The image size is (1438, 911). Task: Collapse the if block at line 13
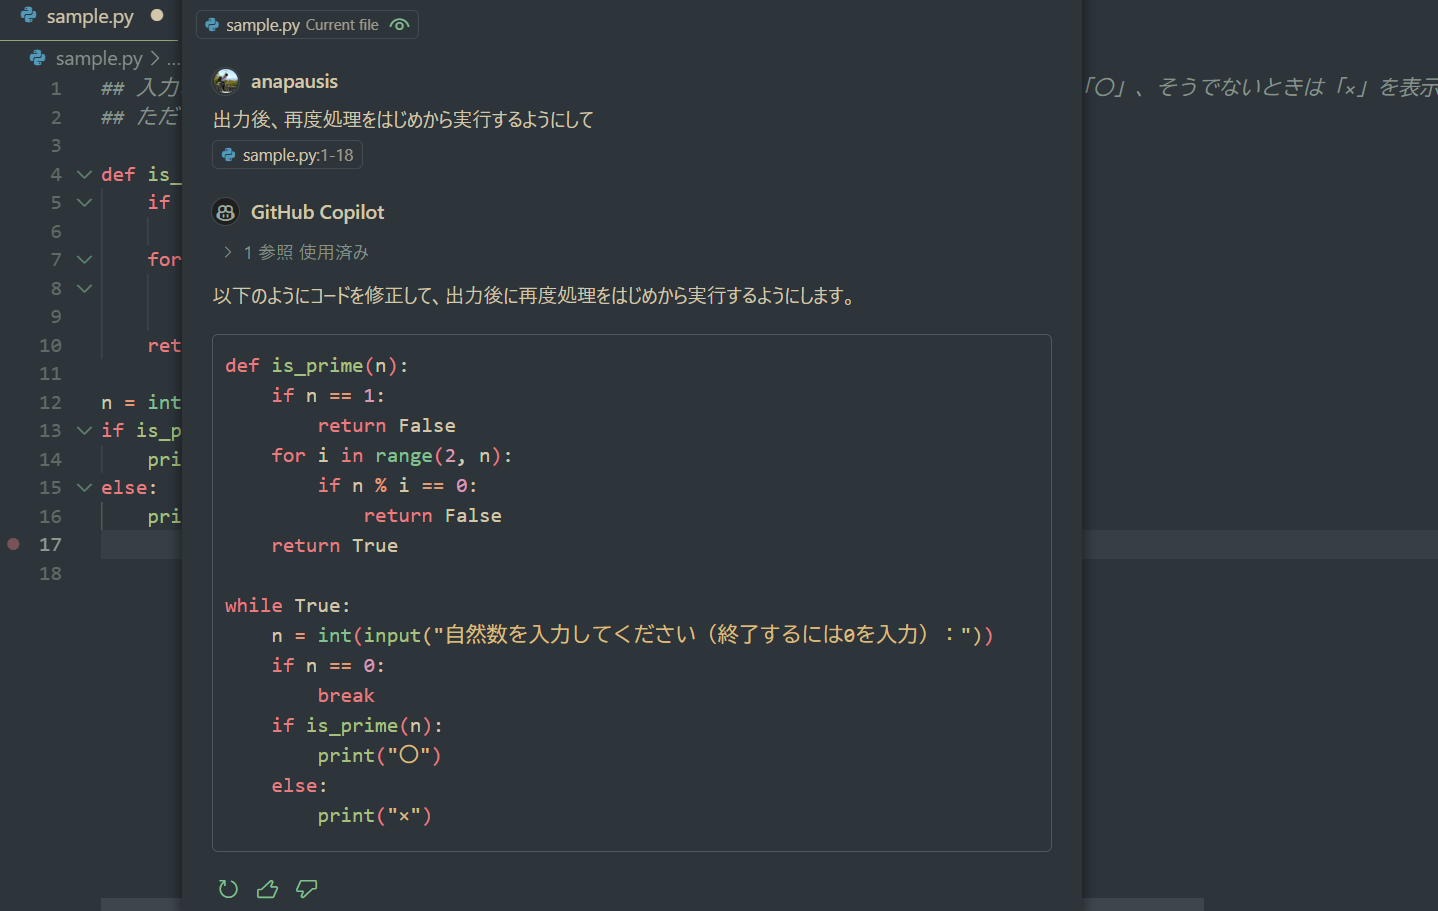click(x=83, y=430)
